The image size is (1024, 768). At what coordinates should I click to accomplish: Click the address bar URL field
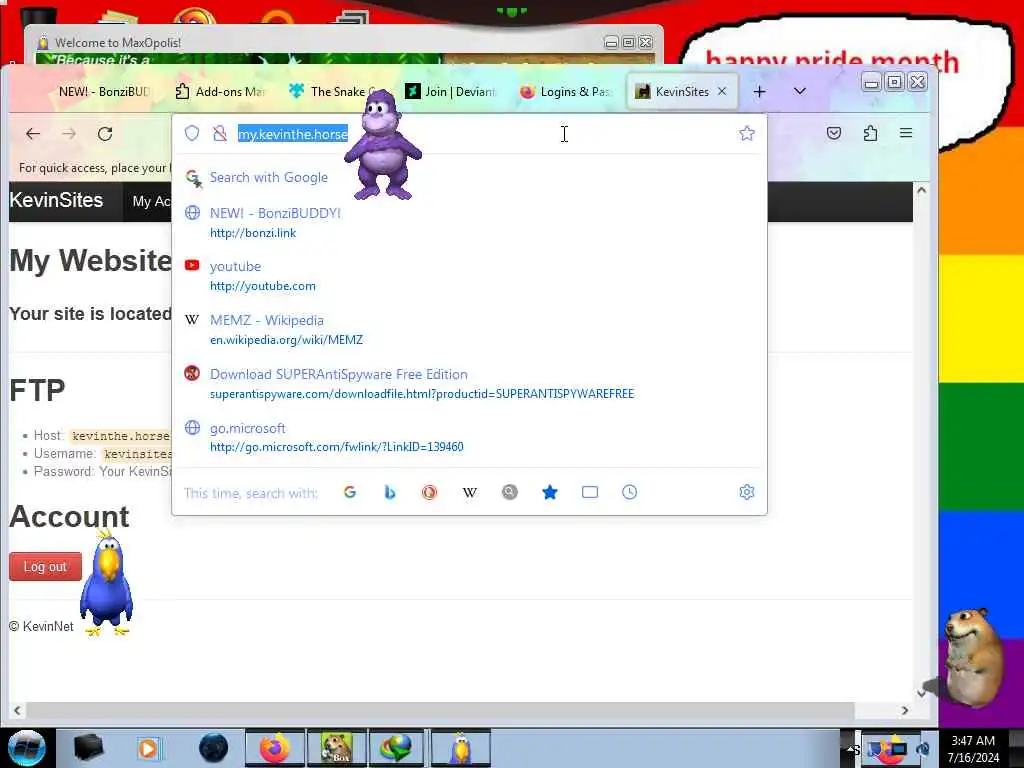click(x=470, y=134)
